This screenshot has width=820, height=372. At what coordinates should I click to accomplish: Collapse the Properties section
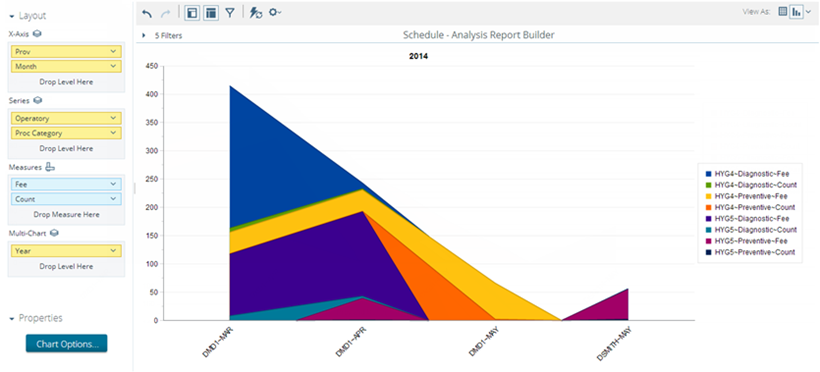[12, 319]
